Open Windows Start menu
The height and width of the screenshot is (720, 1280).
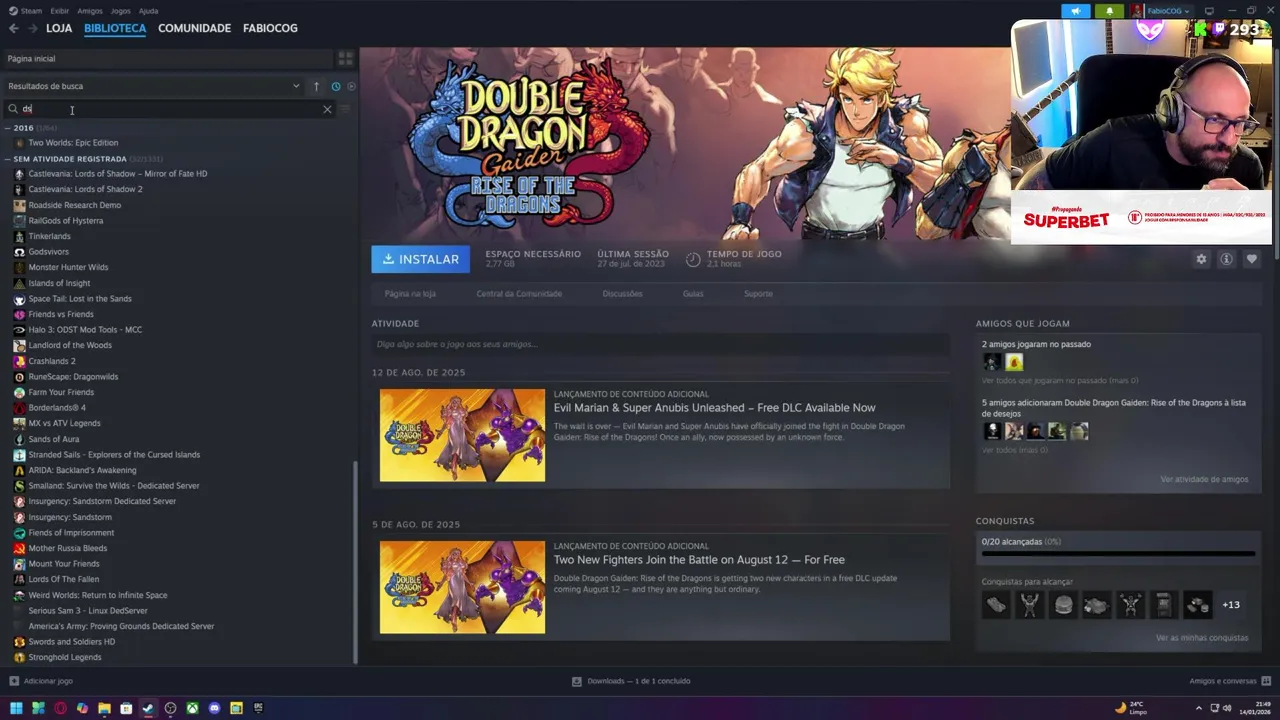pos(16,708)
